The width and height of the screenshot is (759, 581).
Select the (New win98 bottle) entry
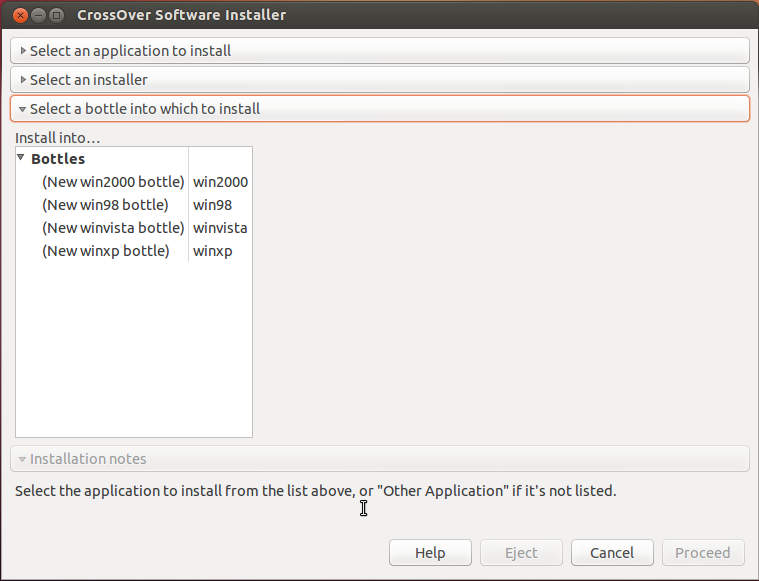coord(105,205)
